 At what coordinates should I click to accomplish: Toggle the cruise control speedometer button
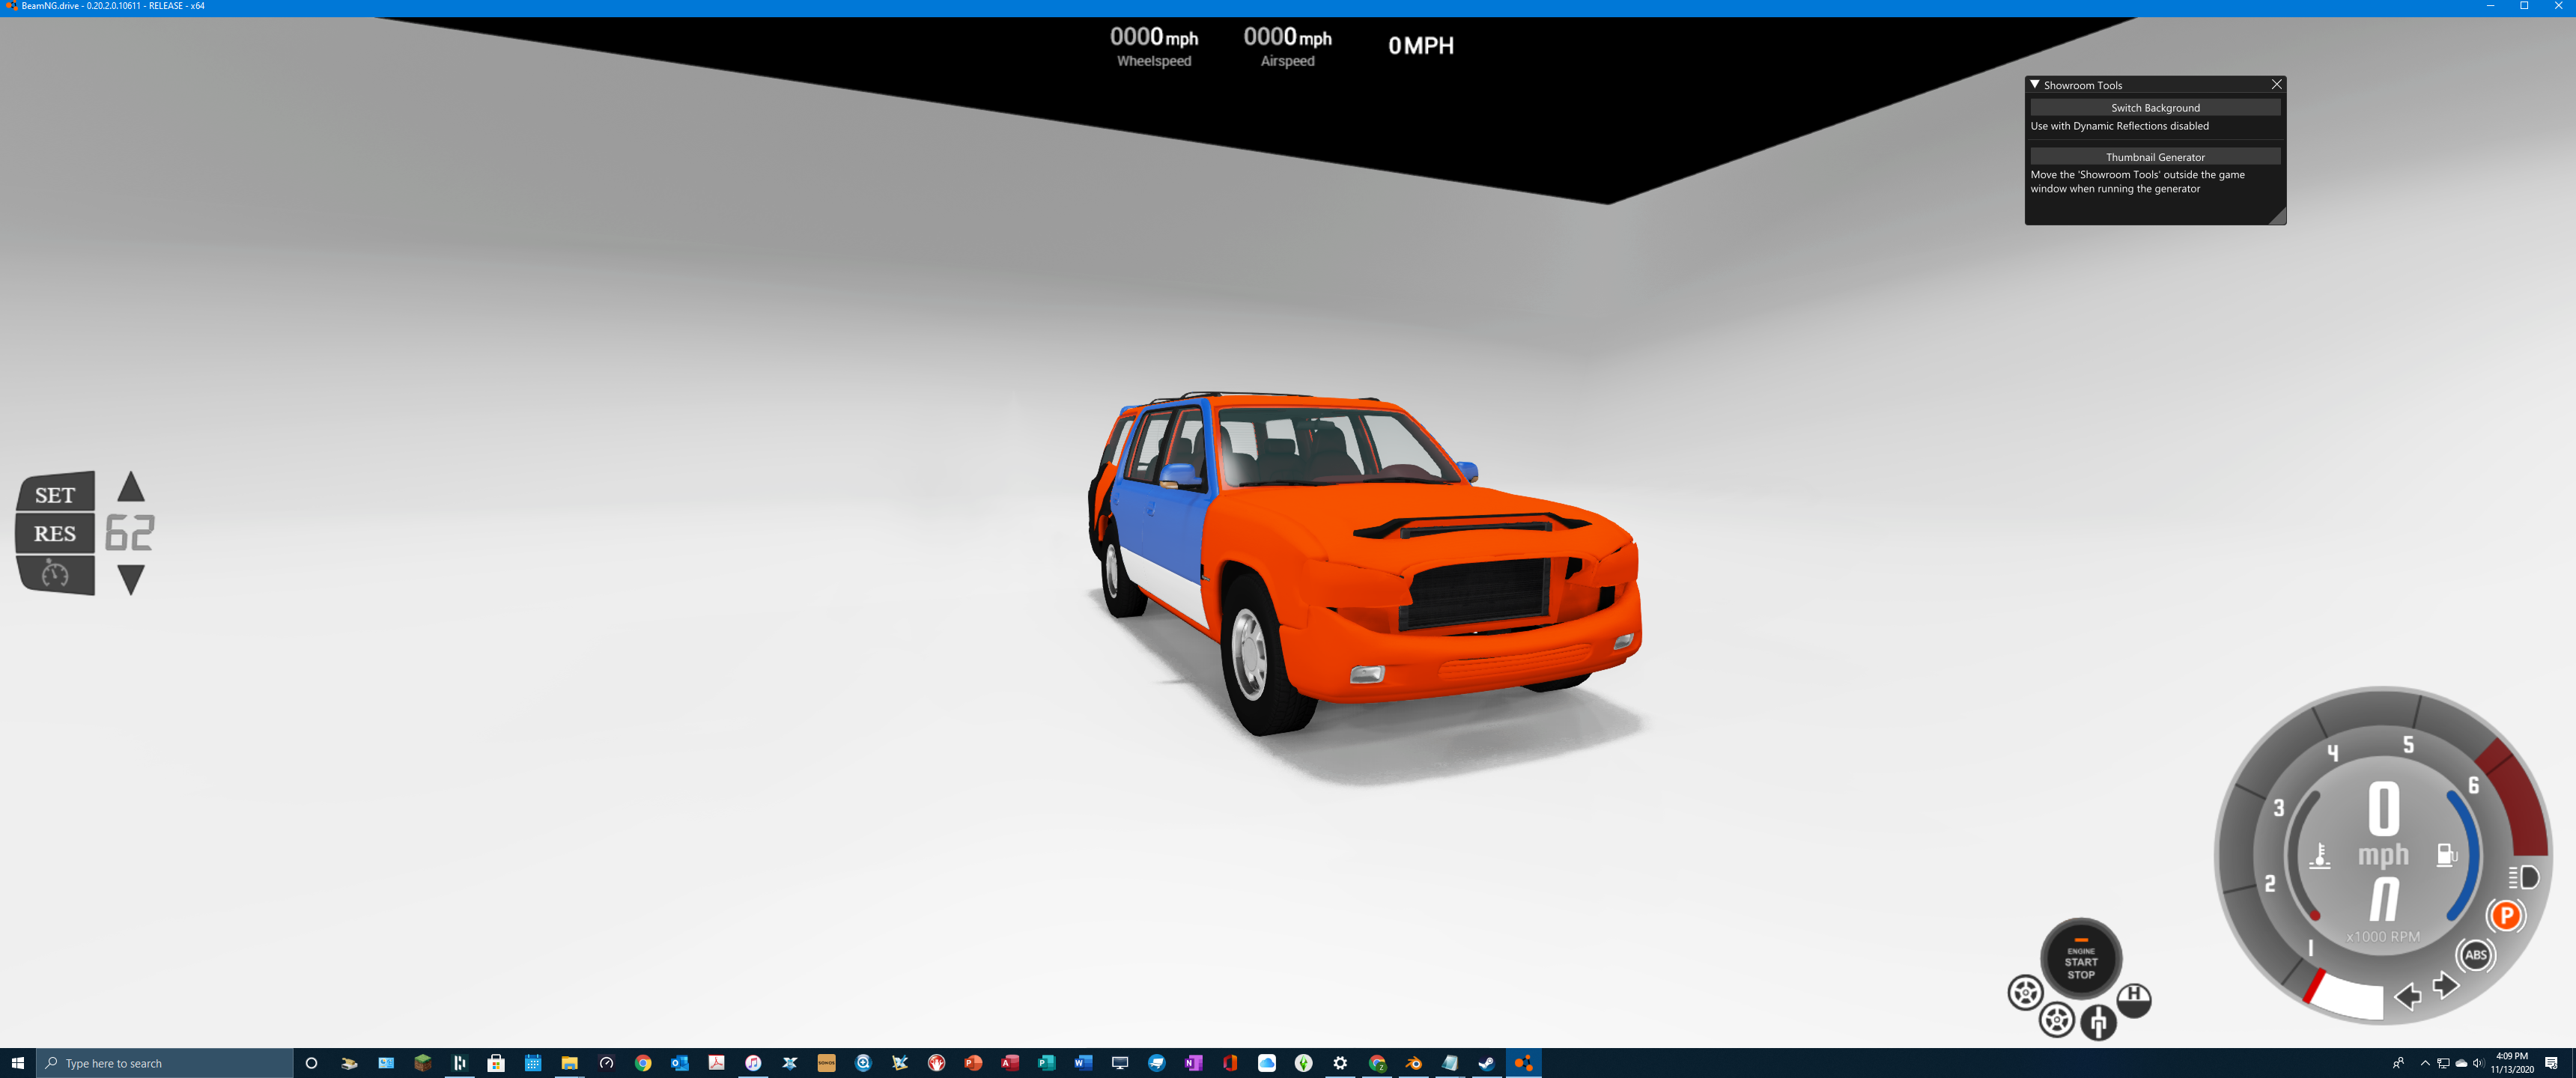[x=55, y=574]
